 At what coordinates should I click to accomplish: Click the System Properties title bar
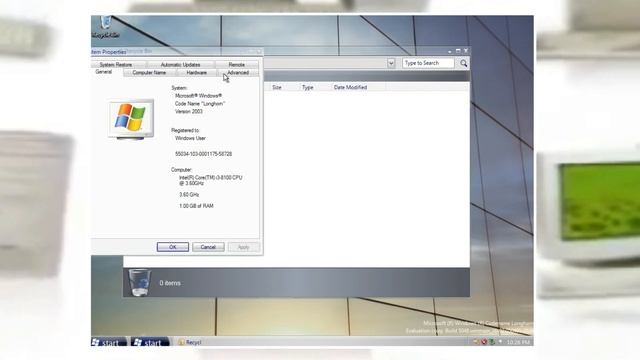[x=176, y=52]
